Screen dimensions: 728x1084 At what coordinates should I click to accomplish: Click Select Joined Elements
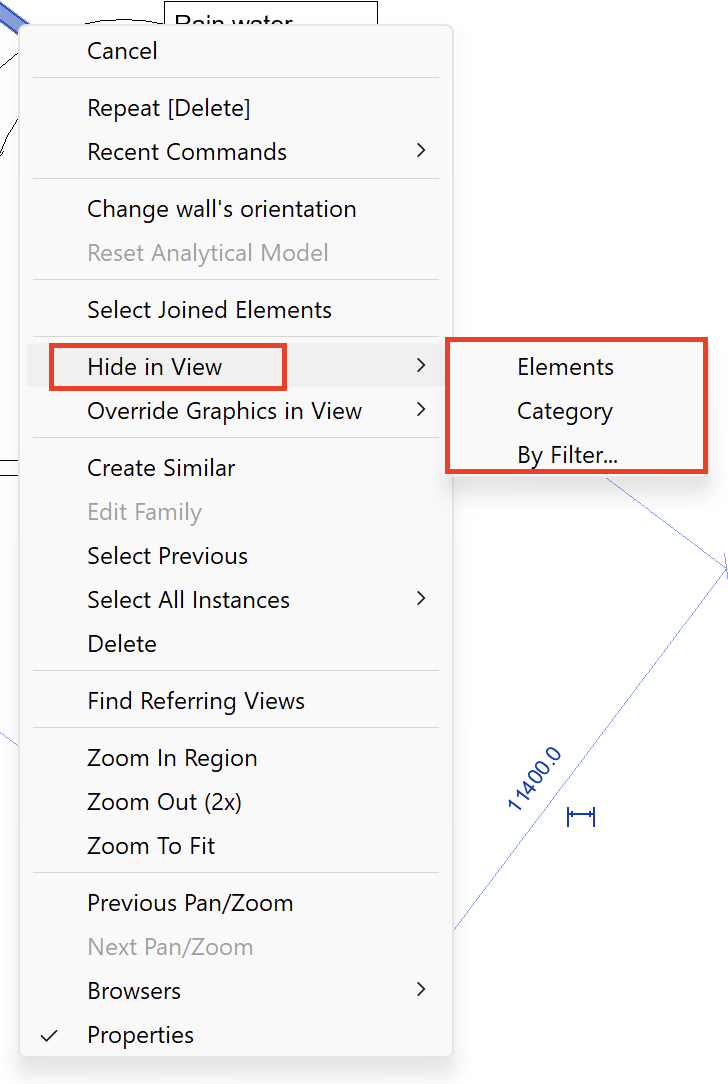[209, 310]
